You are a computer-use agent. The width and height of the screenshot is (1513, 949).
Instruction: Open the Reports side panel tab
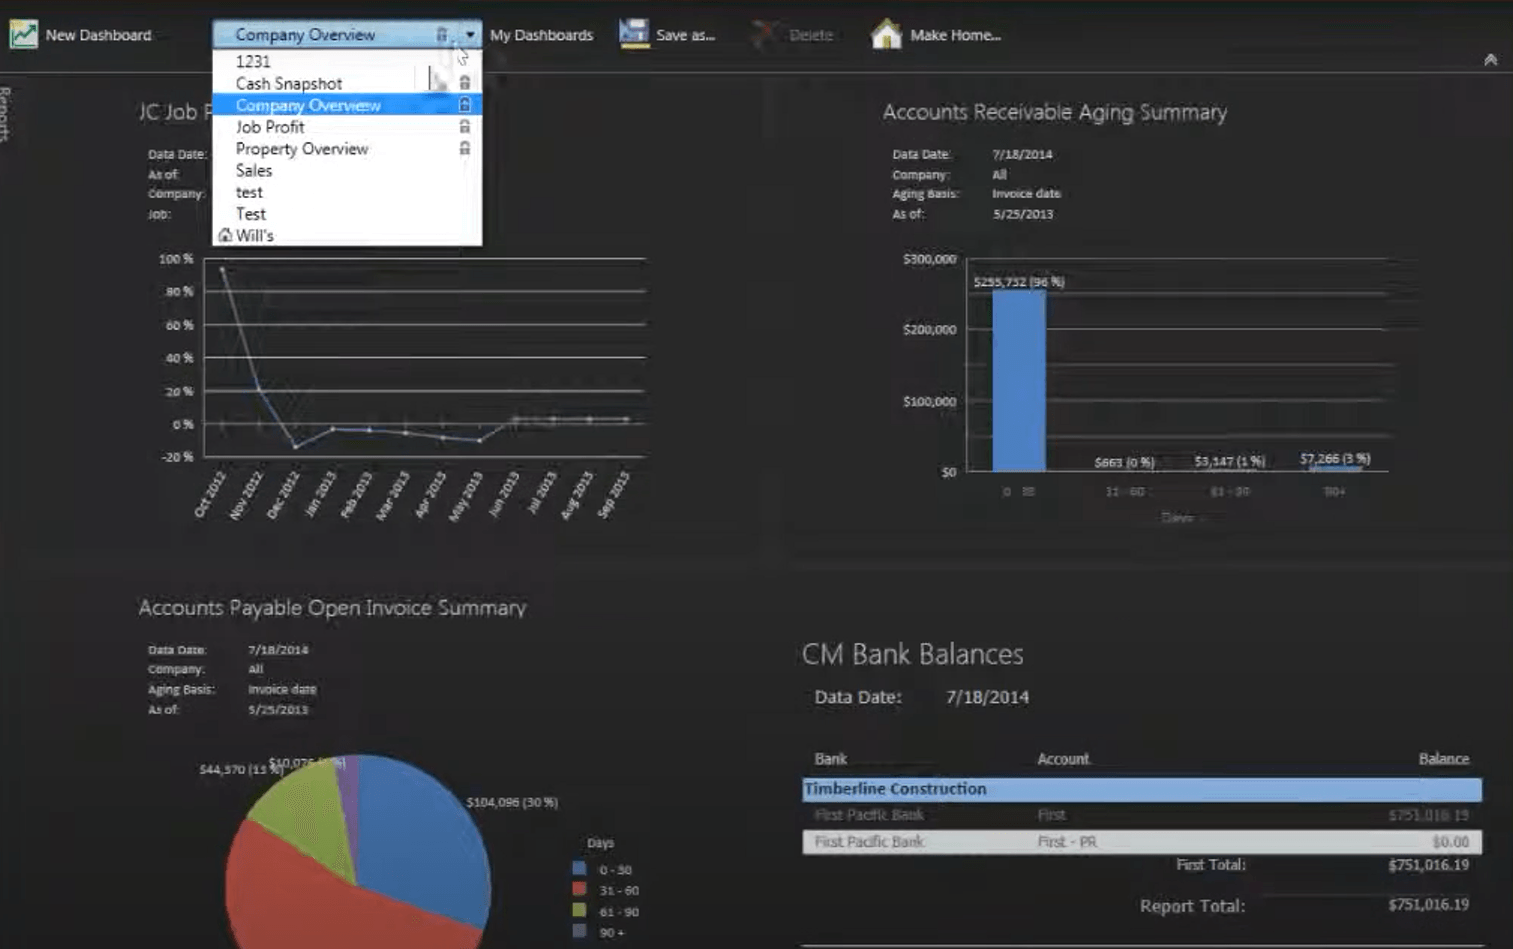6,113
